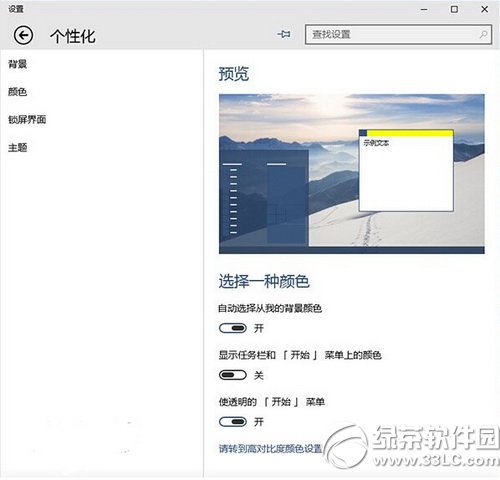500x480 pixels.
Task: Open the 锁屏界面 settings page
Action: [x=27, y=119]
